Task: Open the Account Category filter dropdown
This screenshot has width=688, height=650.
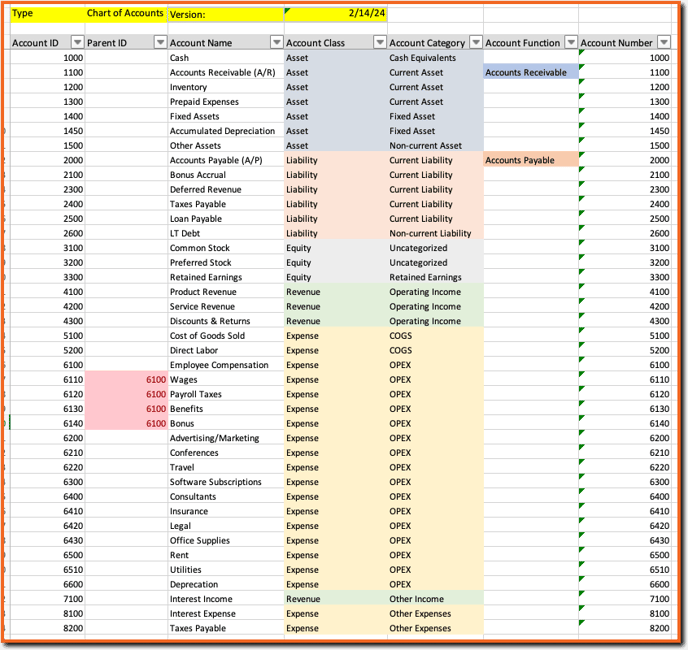Action: 476,43
